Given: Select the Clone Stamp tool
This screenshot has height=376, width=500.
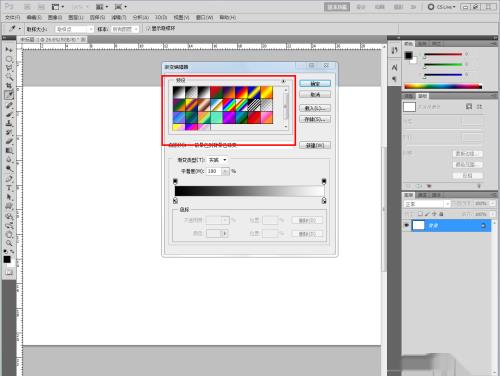Looking at the screenshot, I should [x=9, y=123].
